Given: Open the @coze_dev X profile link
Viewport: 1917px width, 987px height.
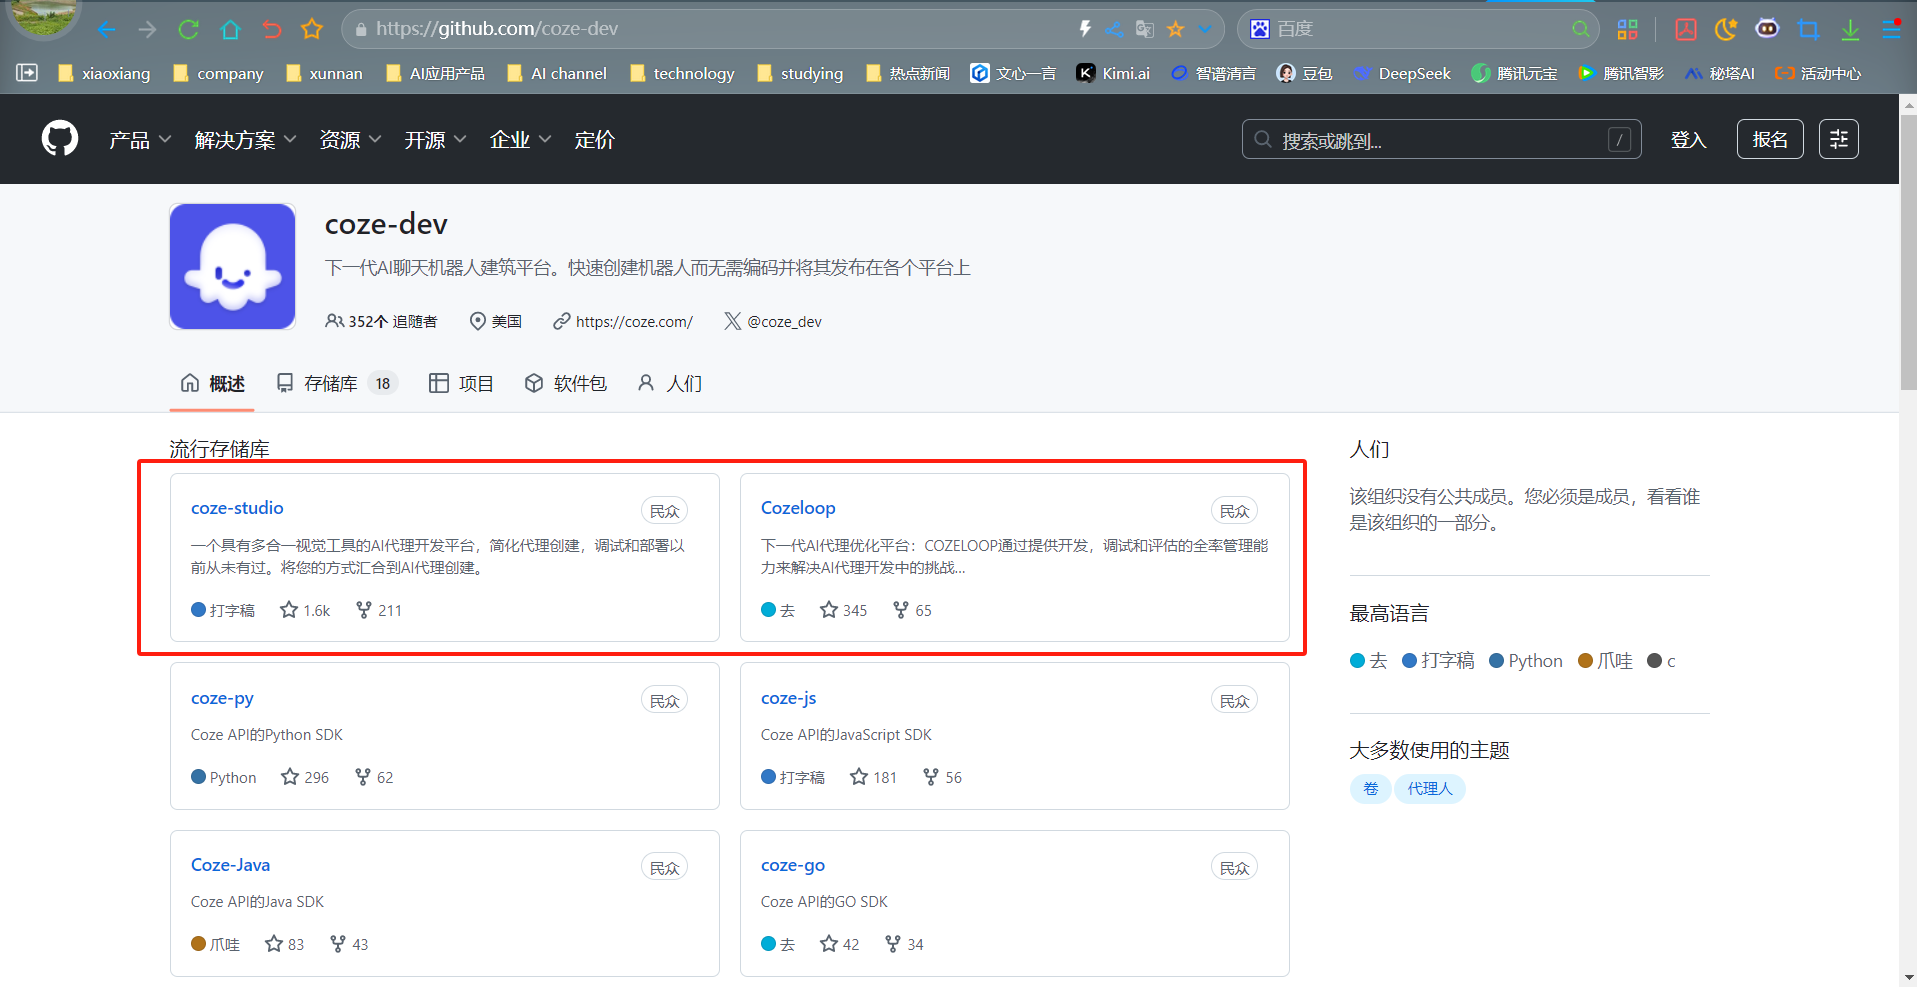Looking at the screenshot, I should tap(784, 321).
